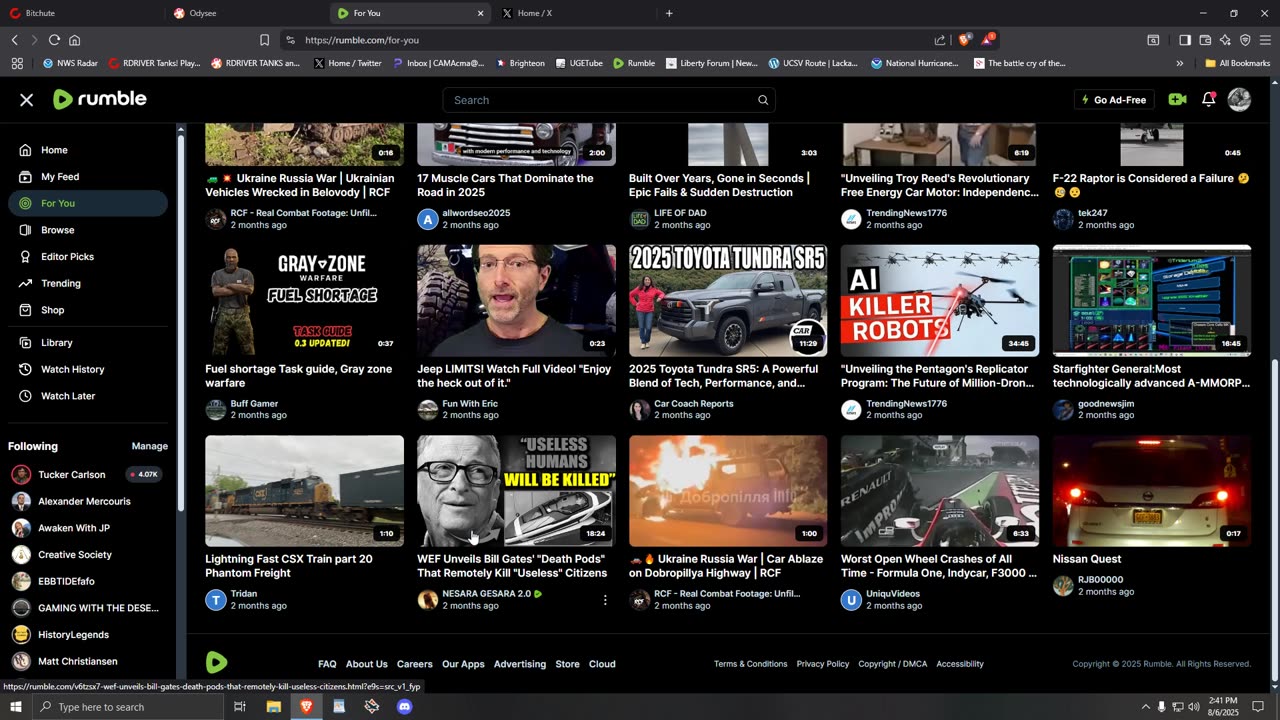Image resolution: width=1280 pixels, height=720 pixels.
Task: Click the search magnifier icon
Action: [x=763, y=100]
